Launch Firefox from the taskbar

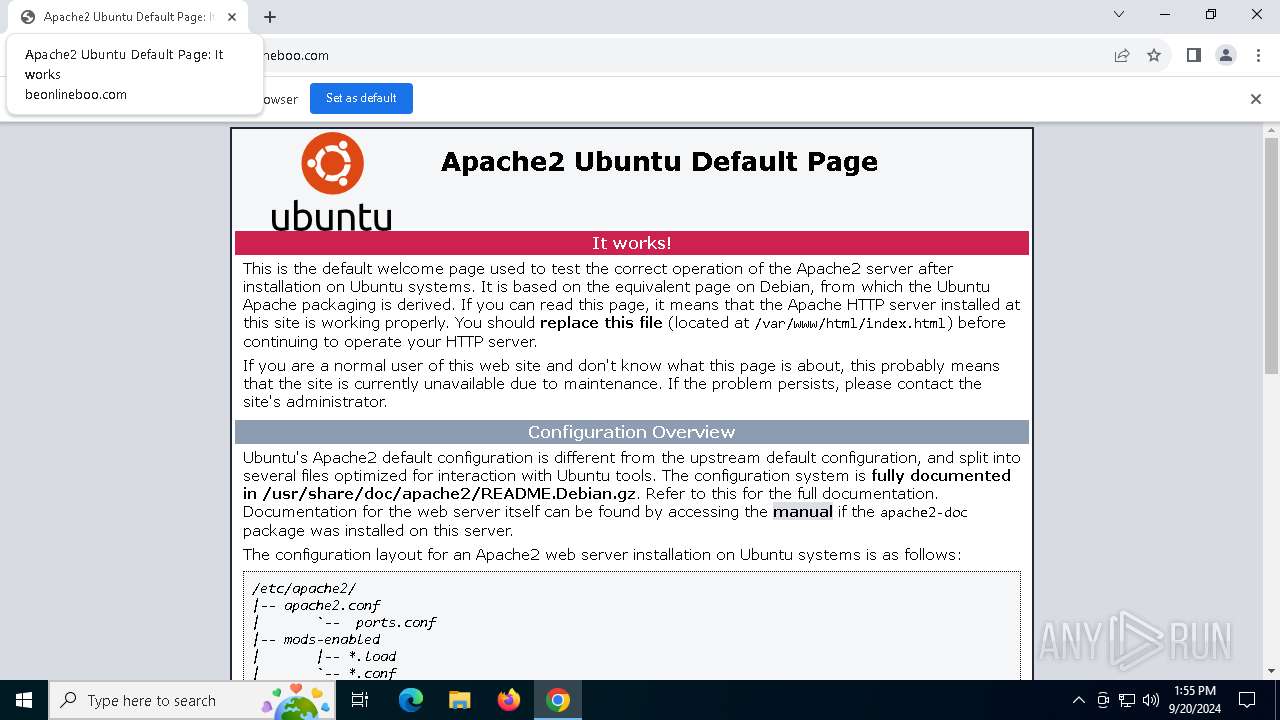point(509,700)
